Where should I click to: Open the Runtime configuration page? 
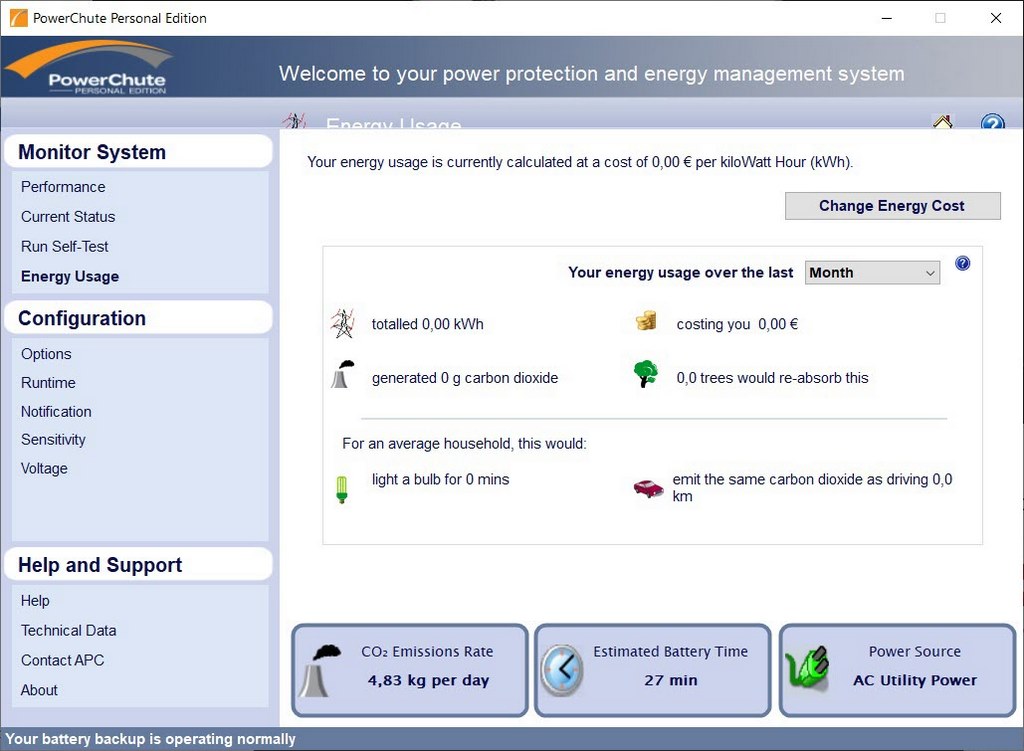click(48, 383)
